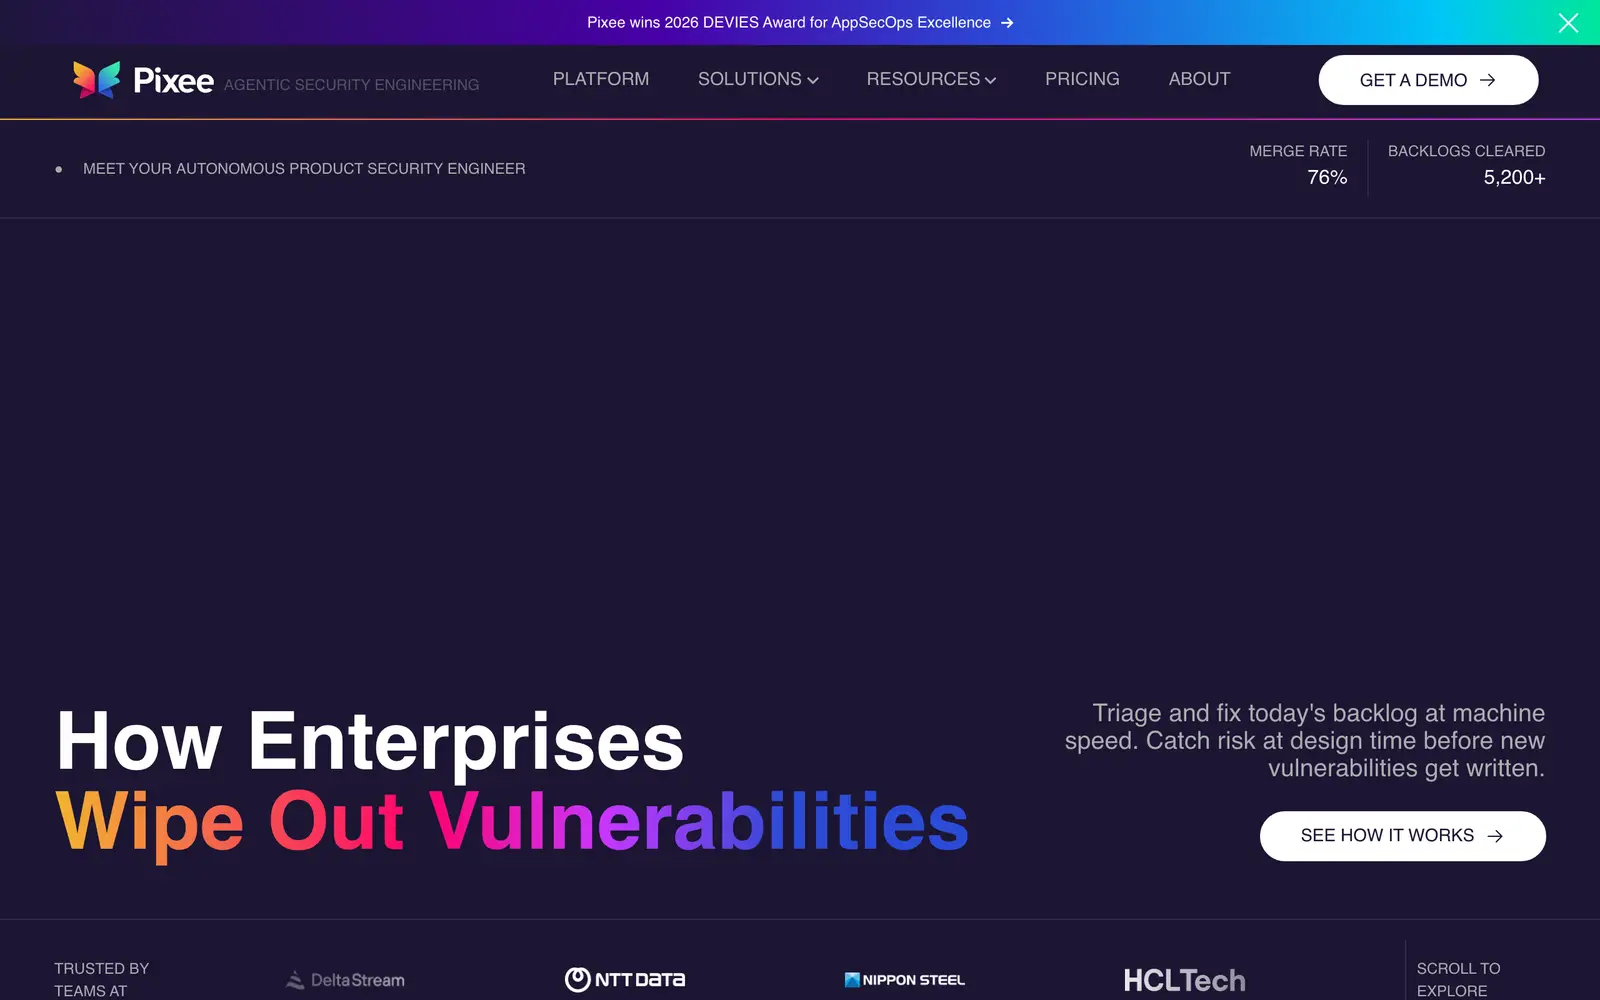The image size is (1600, 1000).
Task: Click the Trusted By Teams At label
Action: [x=101, y=979]
